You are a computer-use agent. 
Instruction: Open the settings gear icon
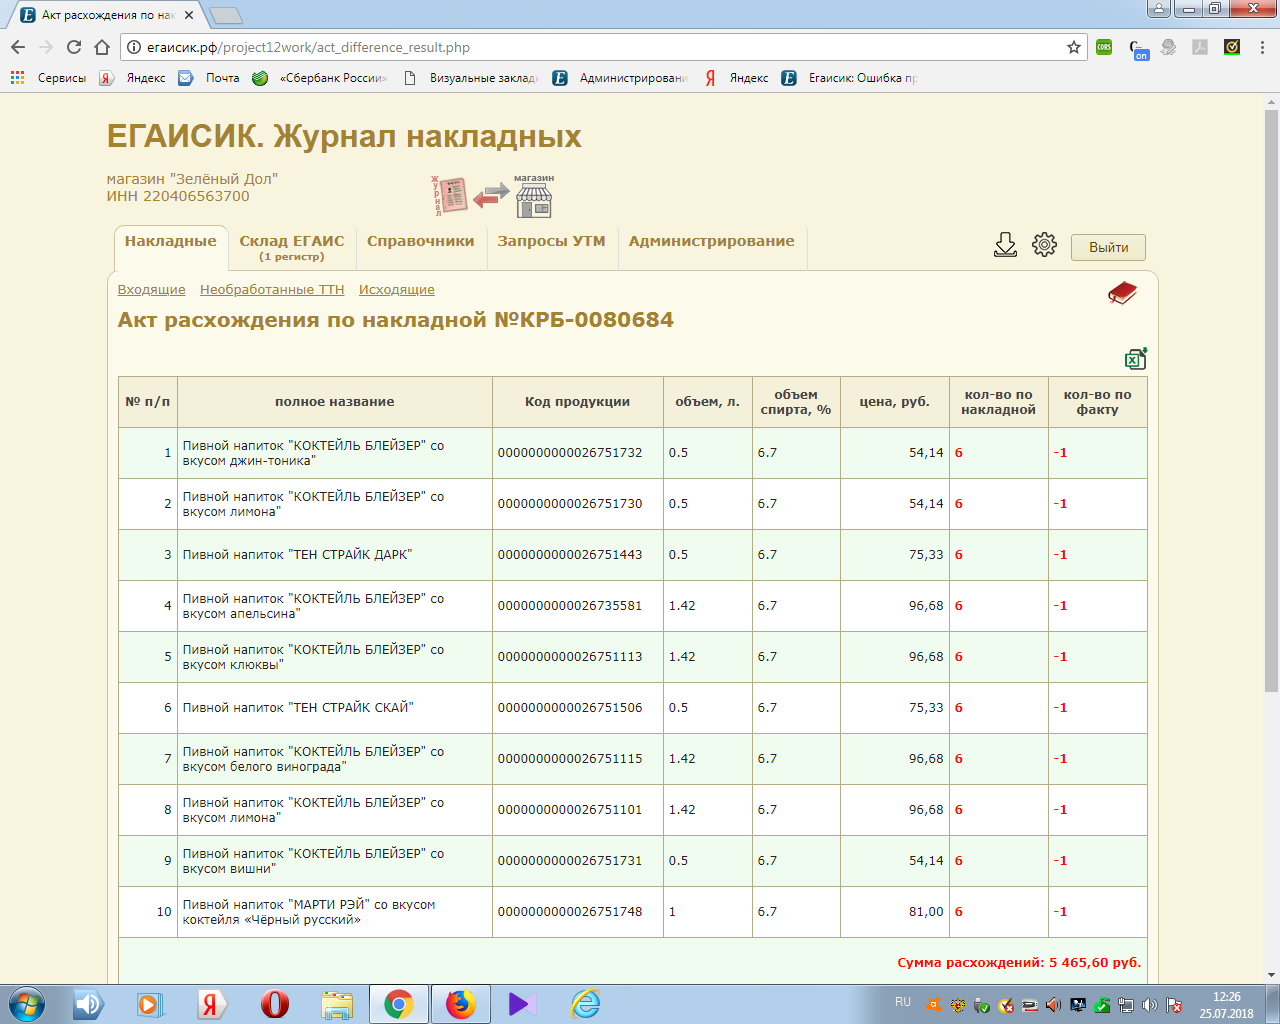pyautogui.click(x=1044, y=245)
